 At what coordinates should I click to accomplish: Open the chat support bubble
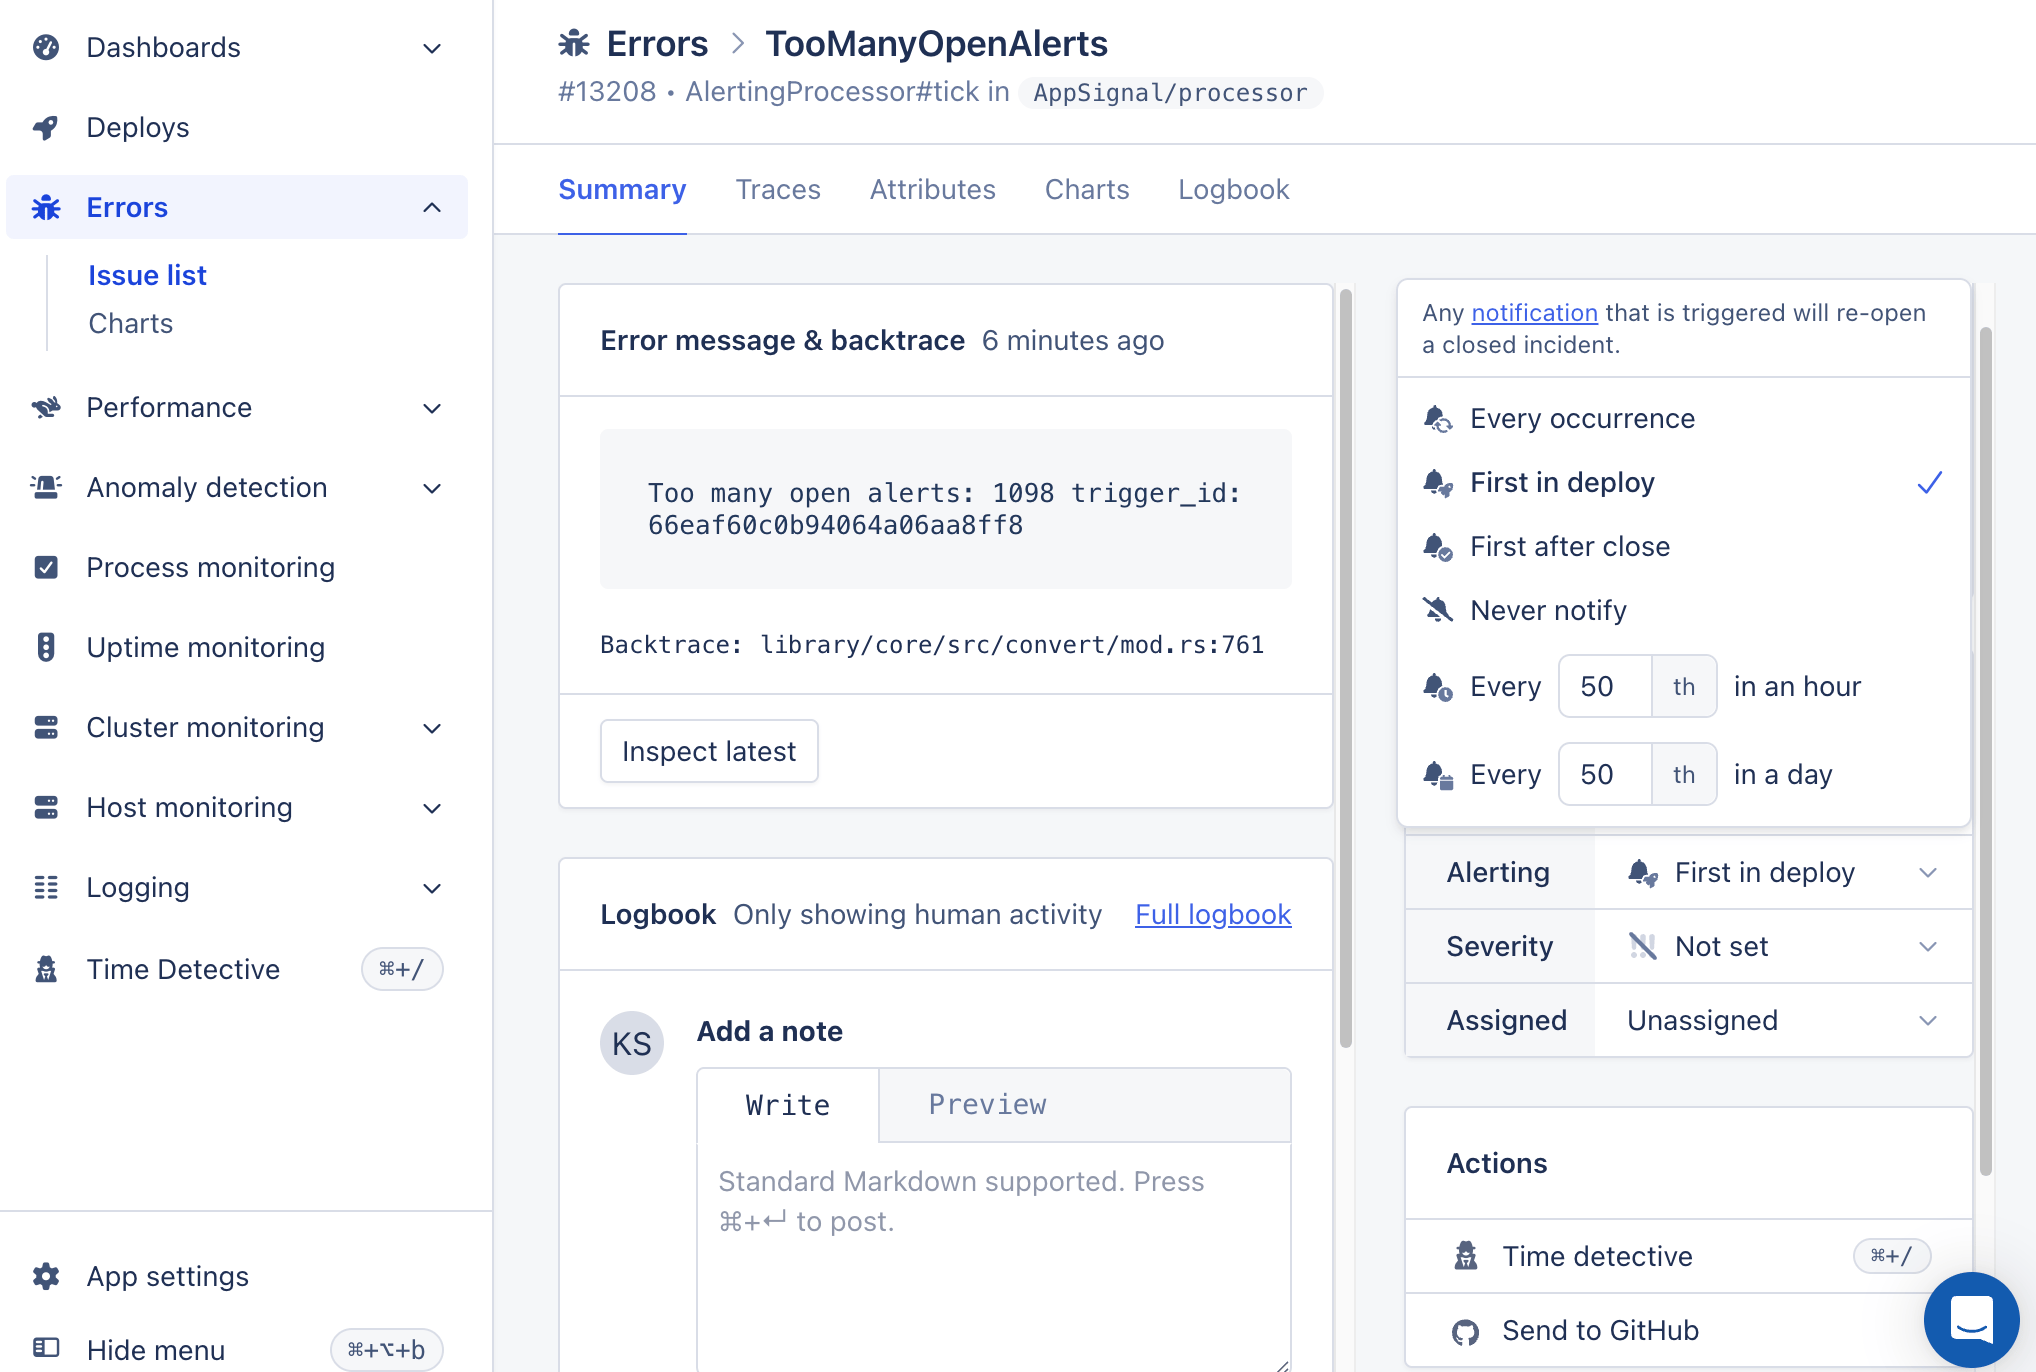click(1971, 1319)
